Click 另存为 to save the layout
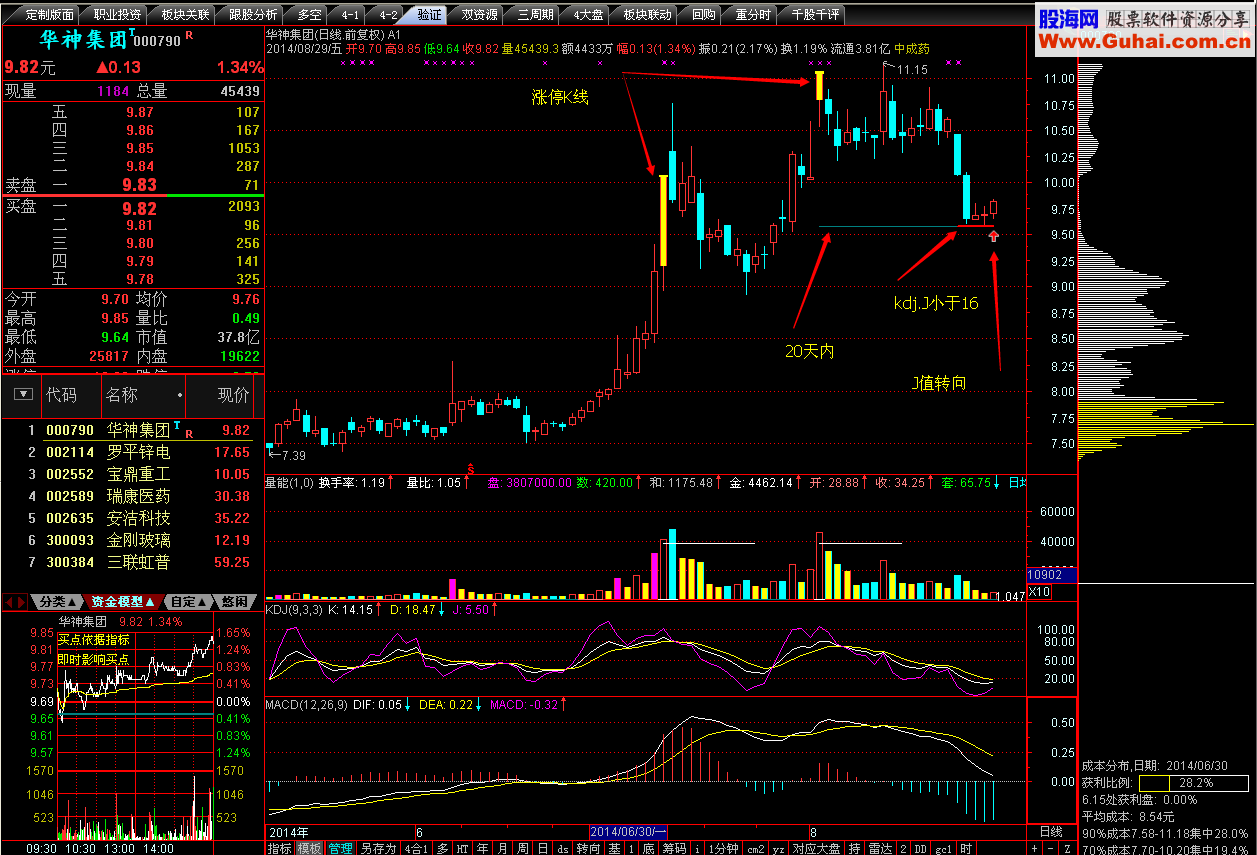 (377, 848)
